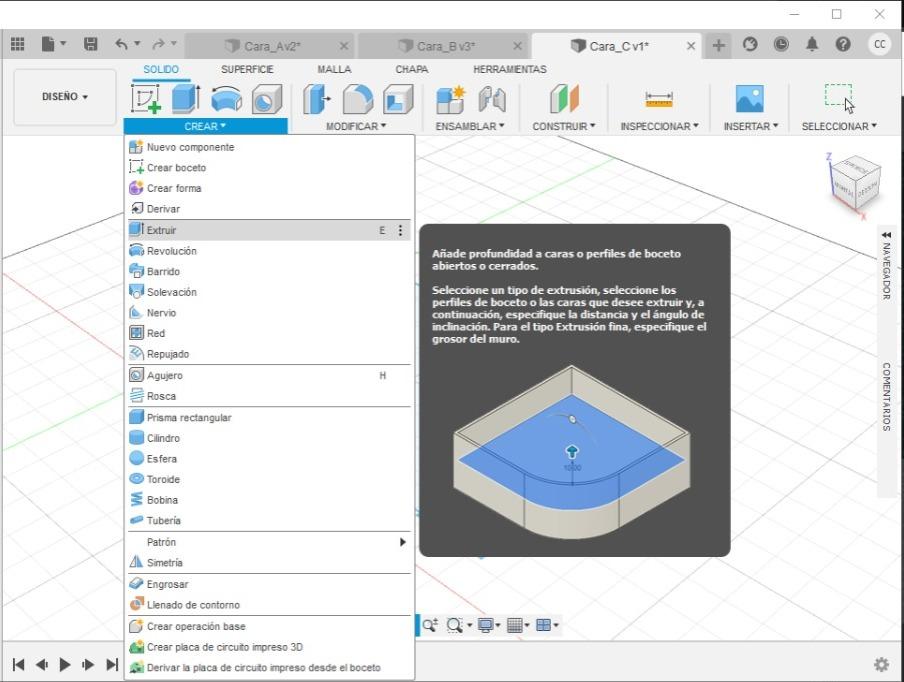Image resolution: width=904 pixels, height=682 pixels.
Task: Collapse the CREAR dropdown menu
Action: pos(205,126)
